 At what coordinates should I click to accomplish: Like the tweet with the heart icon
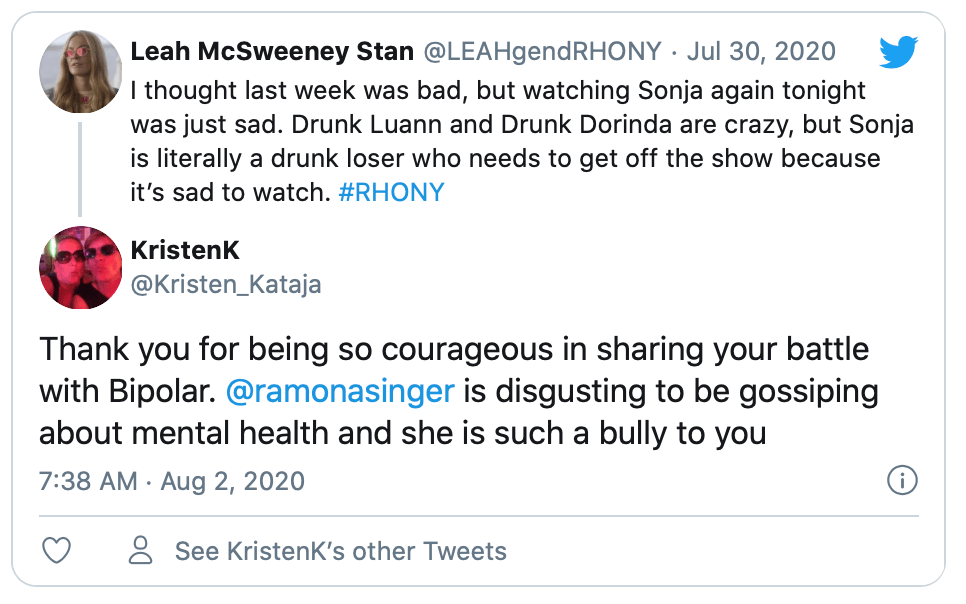pyautogui.click(x=58, y=550)
